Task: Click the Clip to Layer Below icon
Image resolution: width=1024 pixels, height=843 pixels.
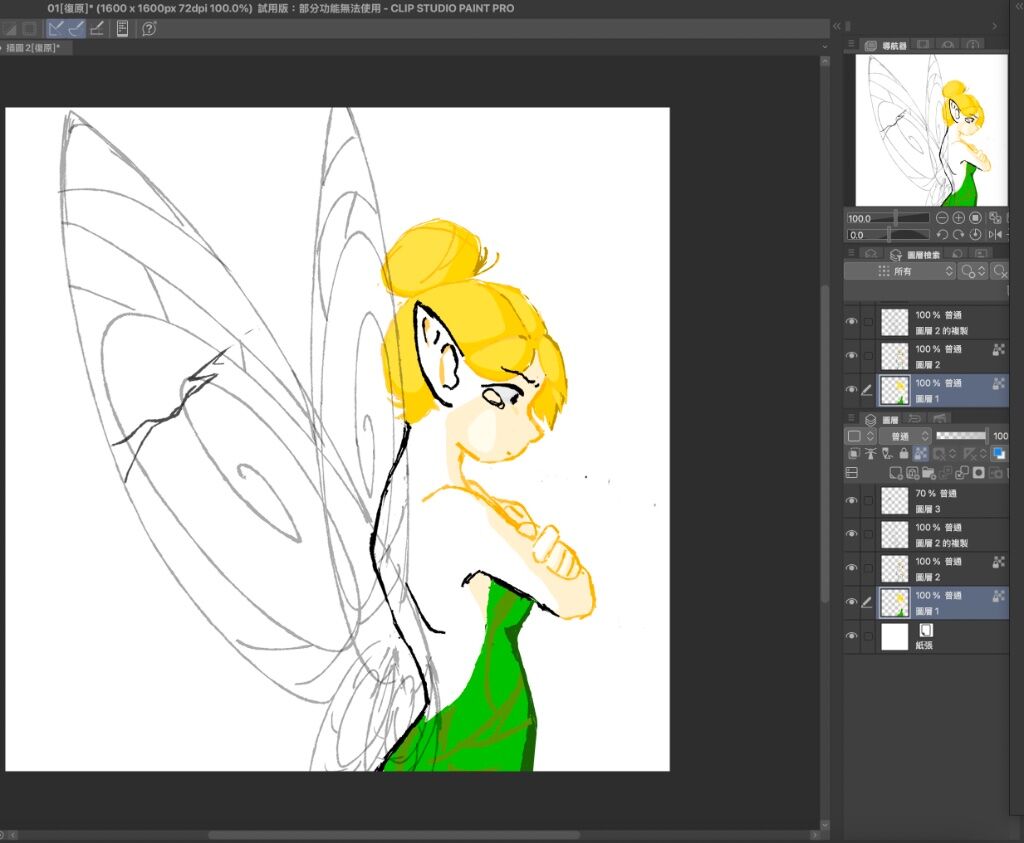Action: pos(854,453)
